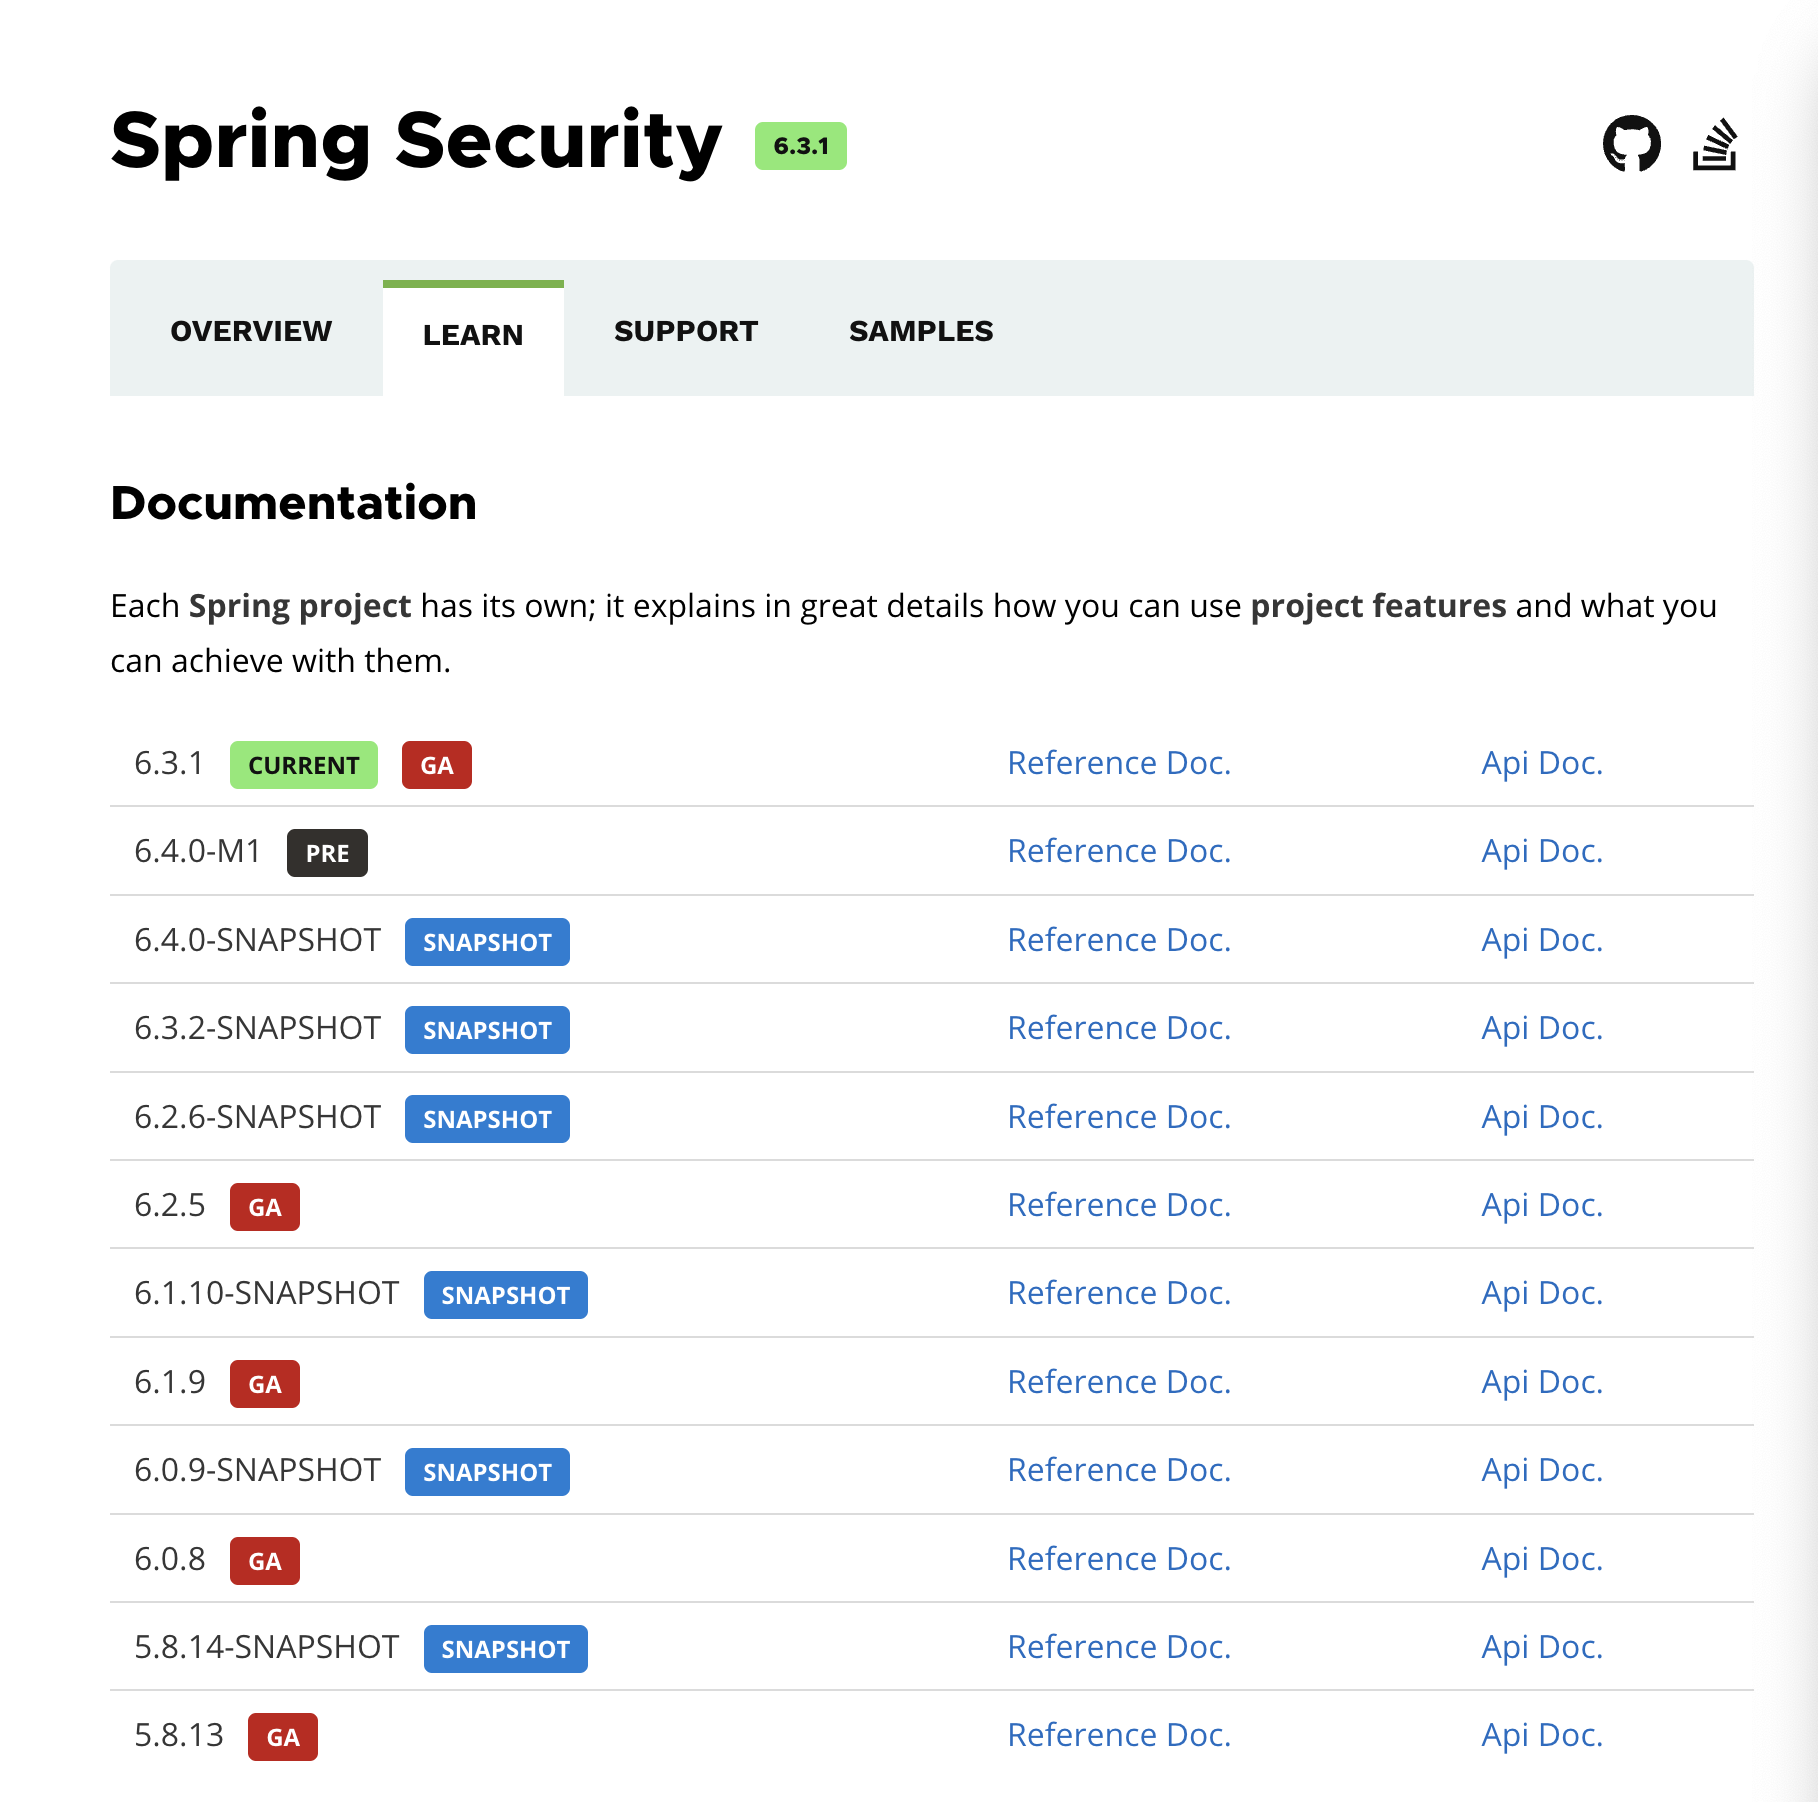
Task: Click the 6.3.1 version badge beside title
Action: click(x=801, y=146)
